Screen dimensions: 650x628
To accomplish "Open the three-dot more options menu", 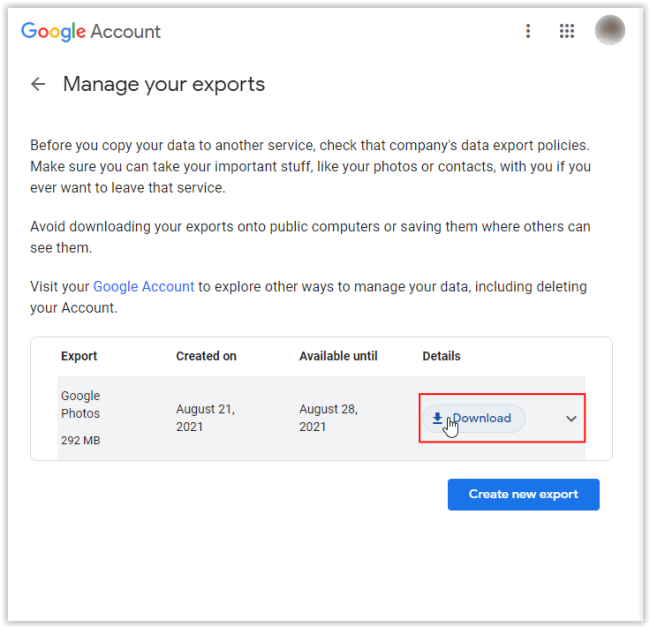I will point(528,31).
